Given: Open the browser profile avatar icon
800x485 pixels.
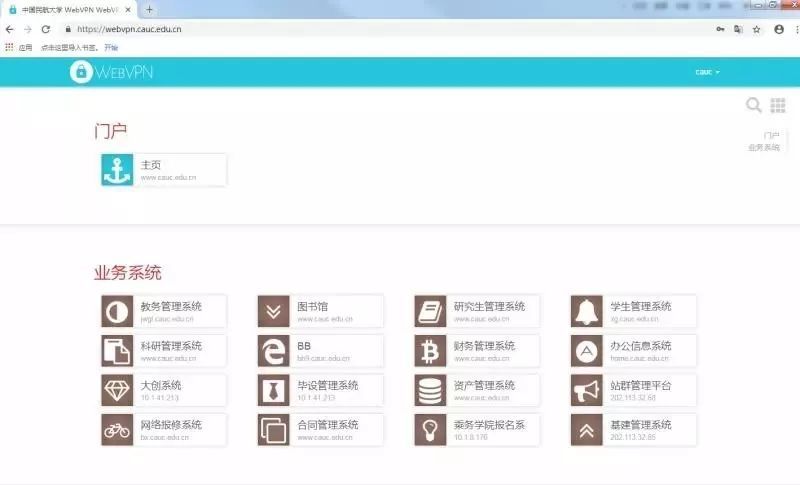Looking at the screenshot, I should click(779, 30).
